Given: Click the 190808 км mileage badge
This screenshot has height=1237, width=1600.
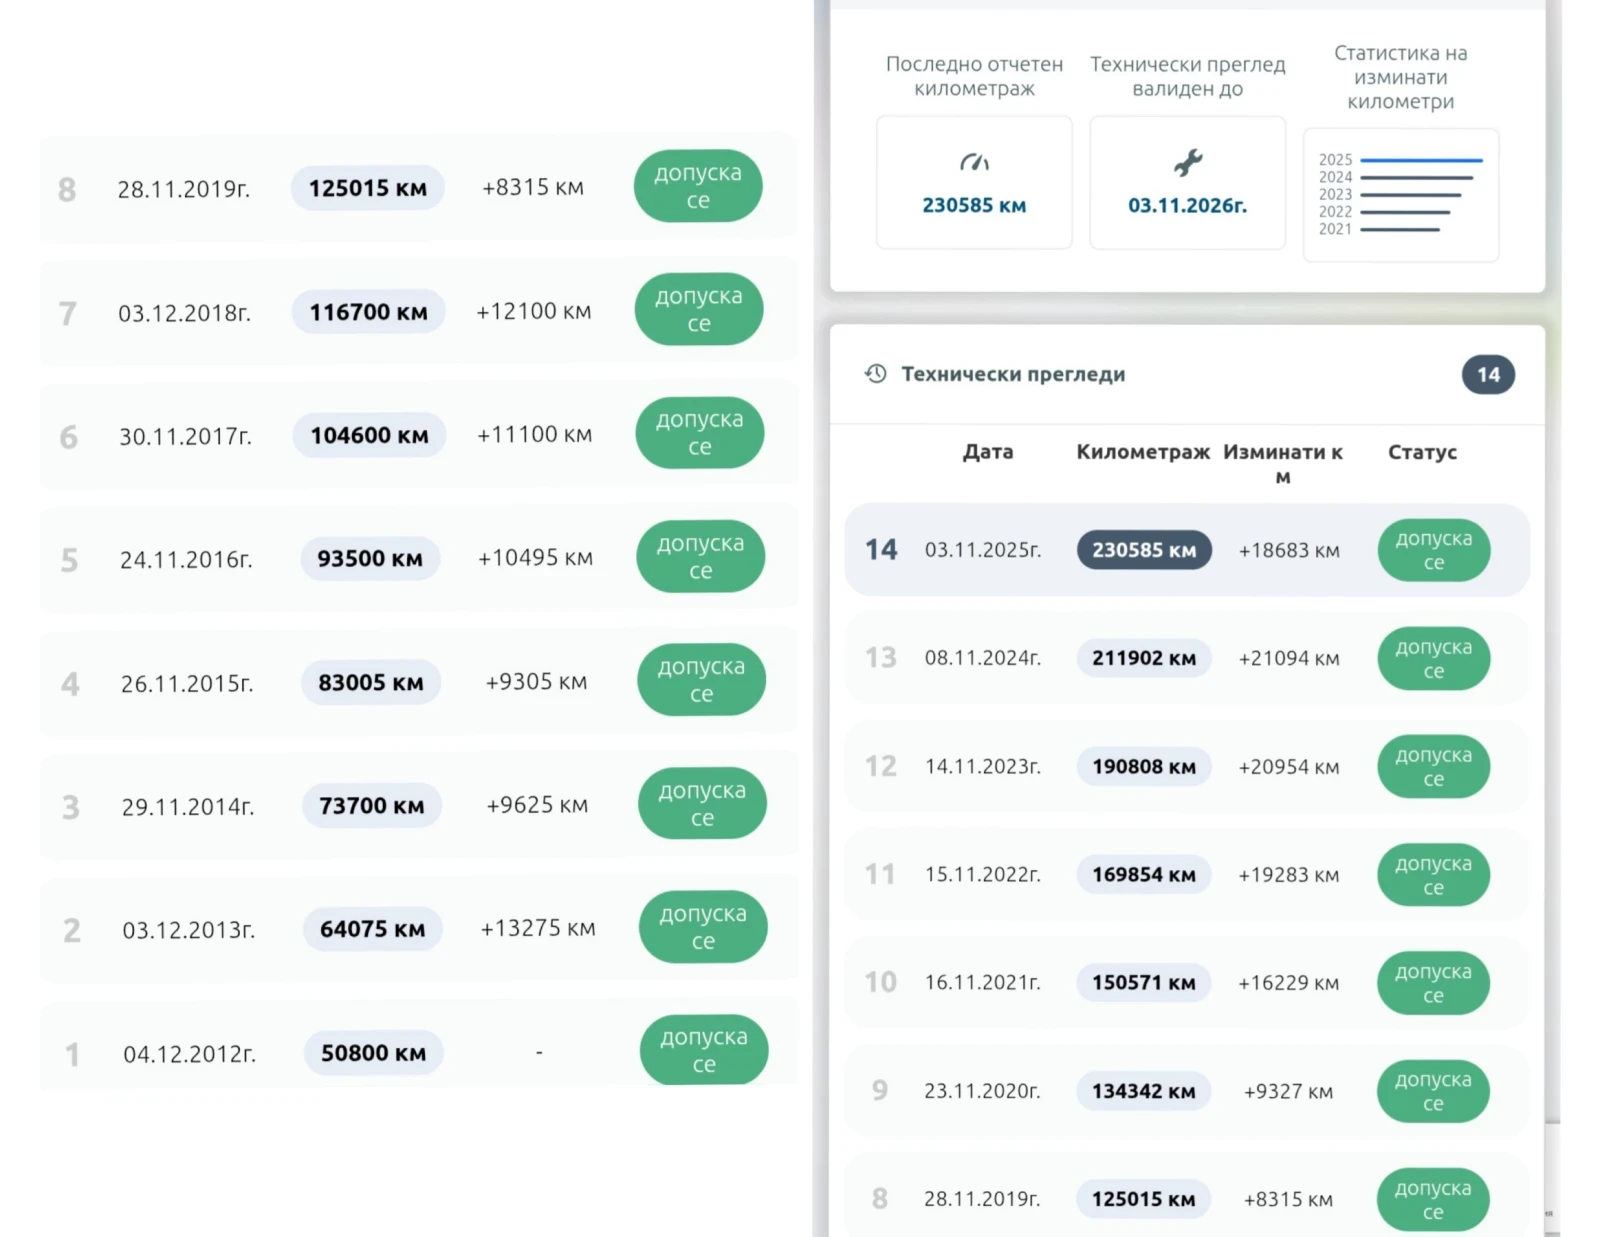Looking at the screenshot, I should point(1143,767).
